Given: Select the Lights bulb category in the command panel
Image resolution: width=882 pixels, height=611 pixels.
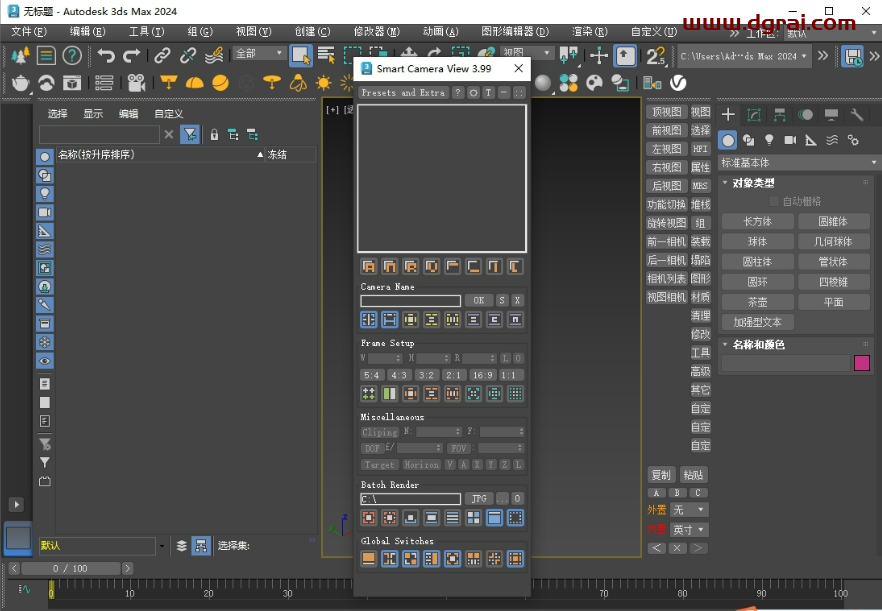Looking at the screenshot, I should [769, 140].
